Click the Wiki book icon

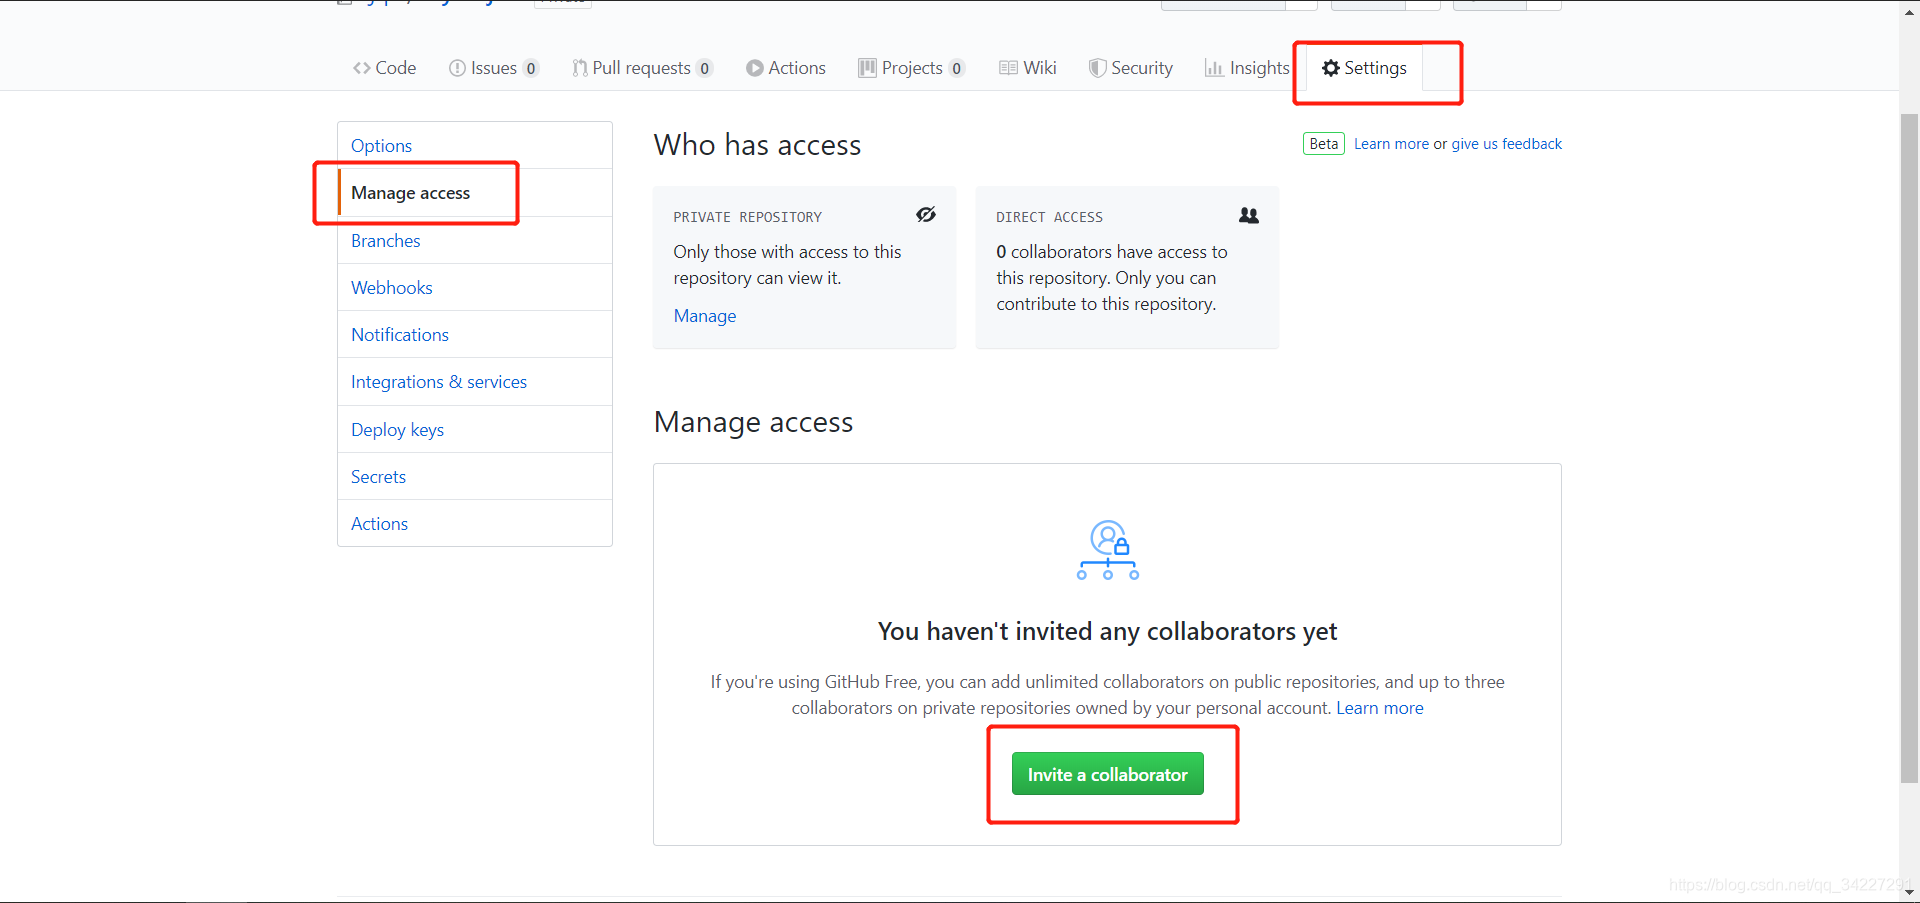[1008, 68]
